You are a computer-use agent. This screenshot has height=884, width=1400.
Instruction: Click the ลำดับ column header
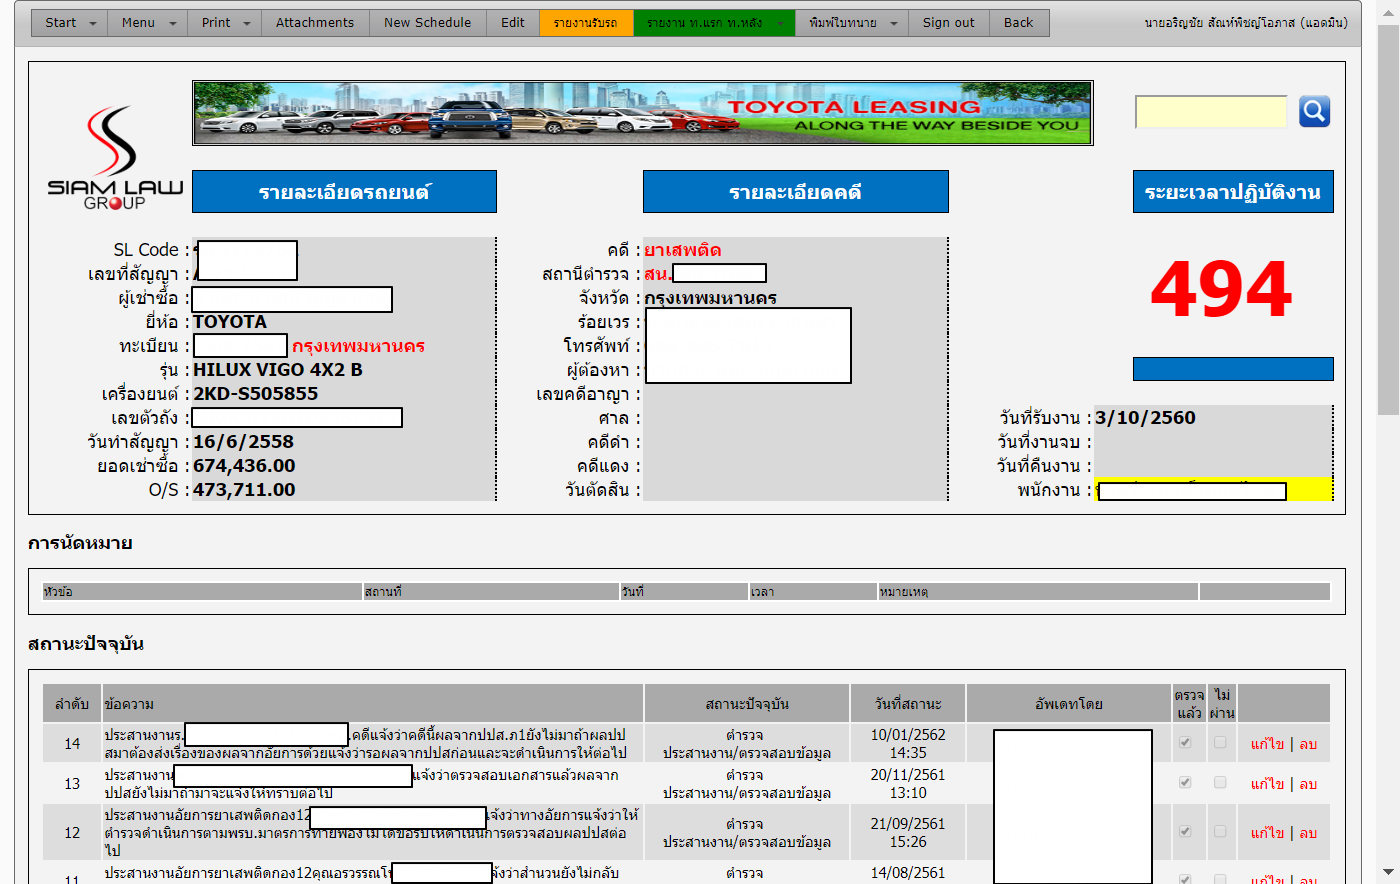coord(72,704)
